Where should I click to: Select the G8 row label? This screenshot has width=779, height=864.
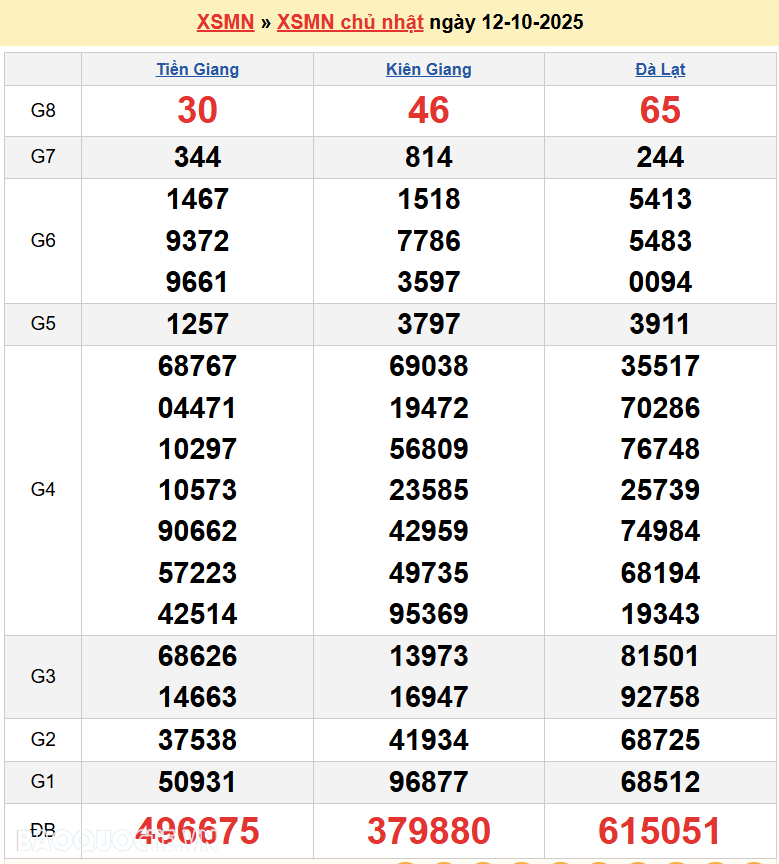(x=43, y=111)
